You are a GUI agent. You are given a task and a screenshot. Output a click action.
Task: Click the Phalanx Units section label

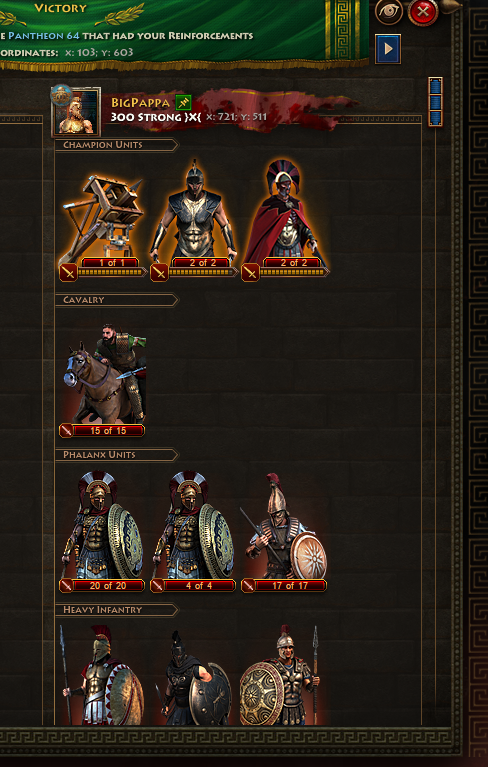[99, 455]
